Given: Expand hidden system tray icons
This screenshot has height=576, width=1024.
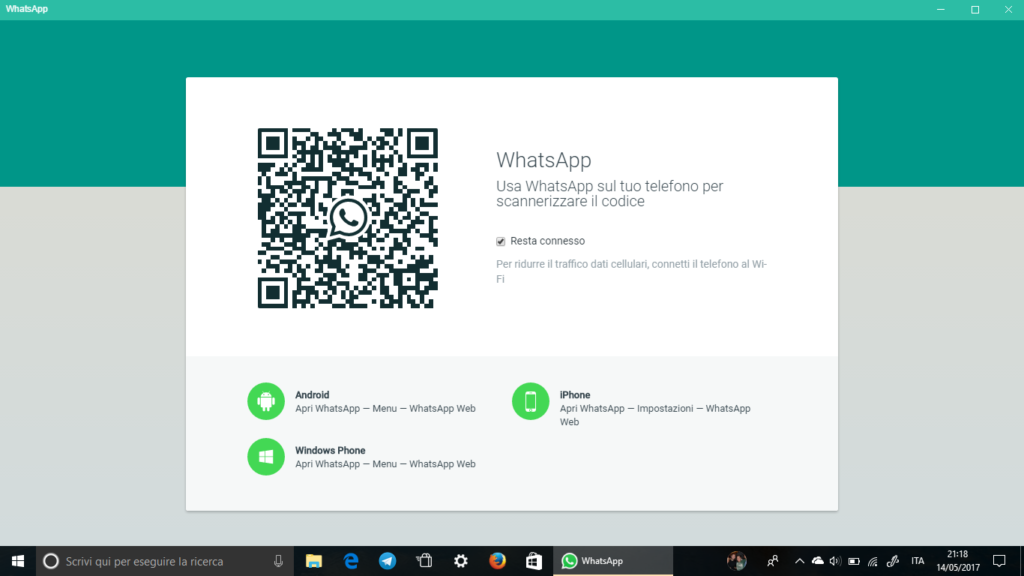Looking at the screenshot, I should [799, 561].
